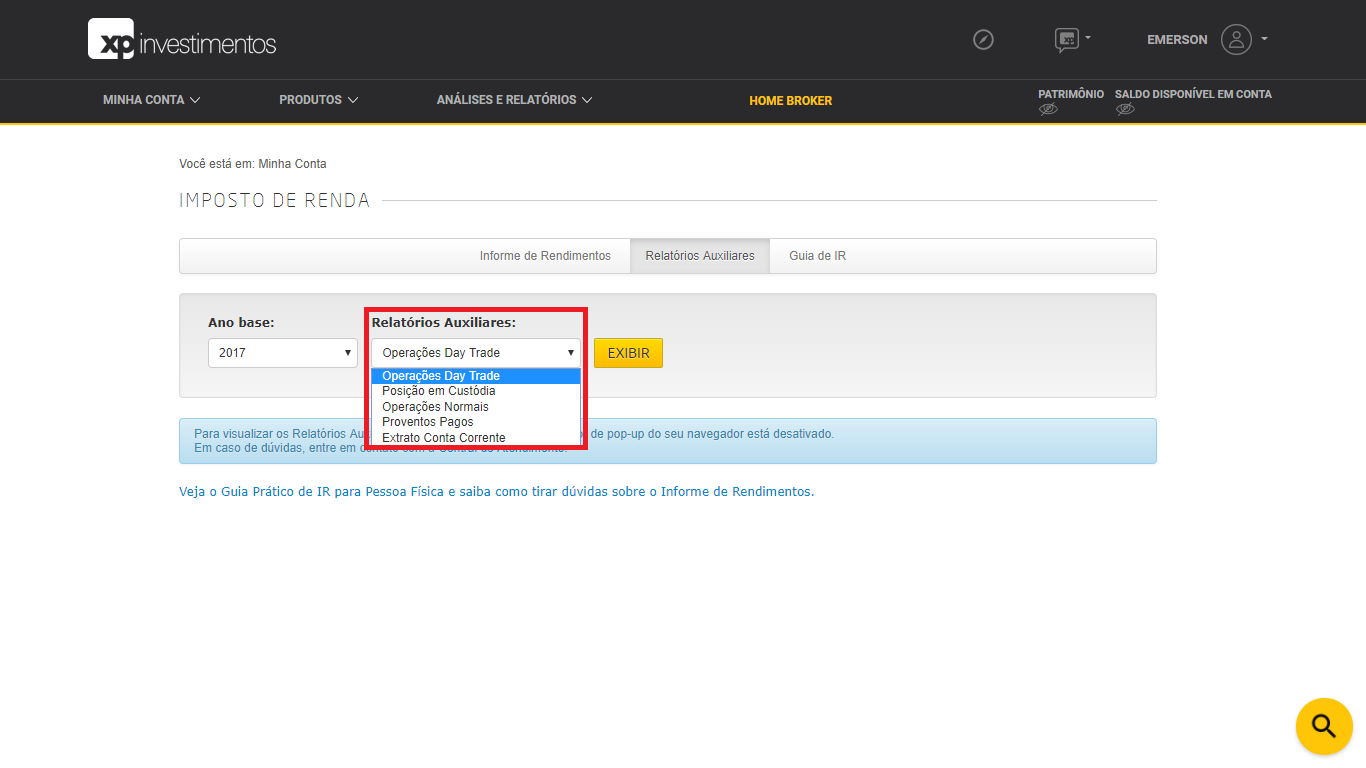Expand the PRODUTOS menu
The width and height of the screenshot is (1366, 768).
(x=317, y=100)
